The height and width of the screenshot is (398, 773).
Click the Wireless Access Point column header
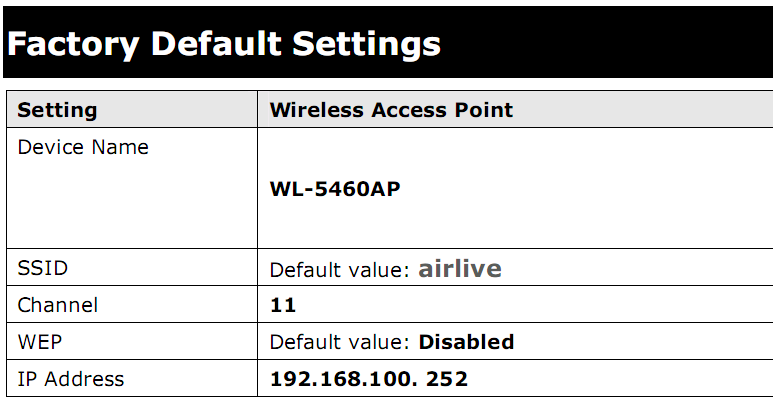[x=391, y=109]
